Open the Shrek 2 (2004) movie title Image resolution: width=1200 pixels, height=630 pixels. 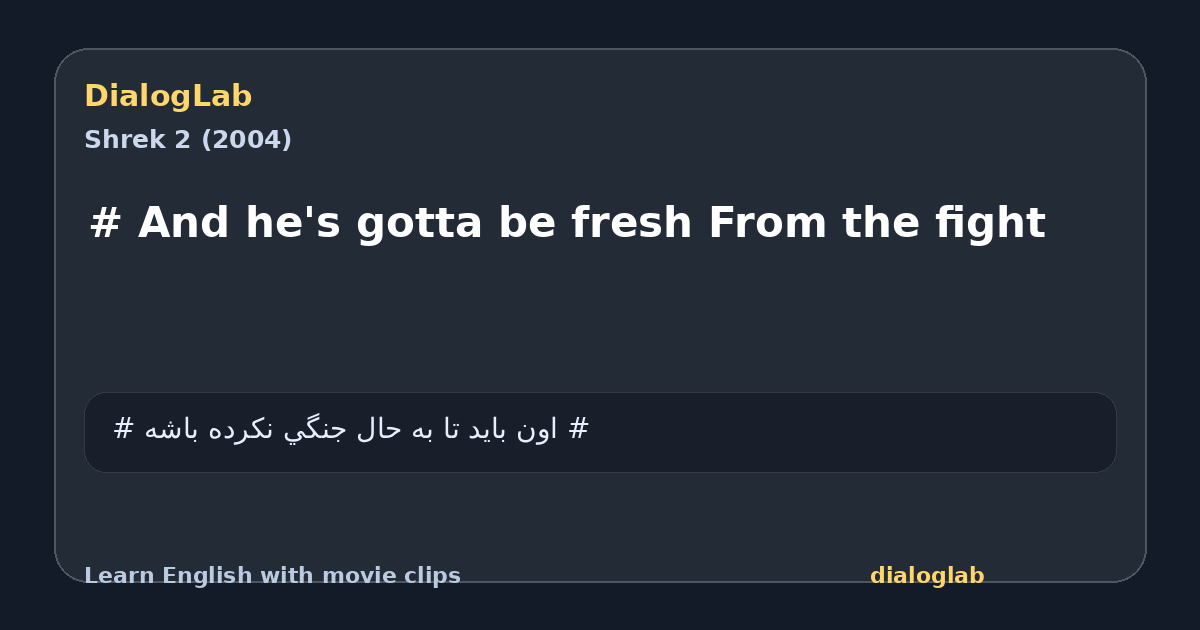[188, 140]
